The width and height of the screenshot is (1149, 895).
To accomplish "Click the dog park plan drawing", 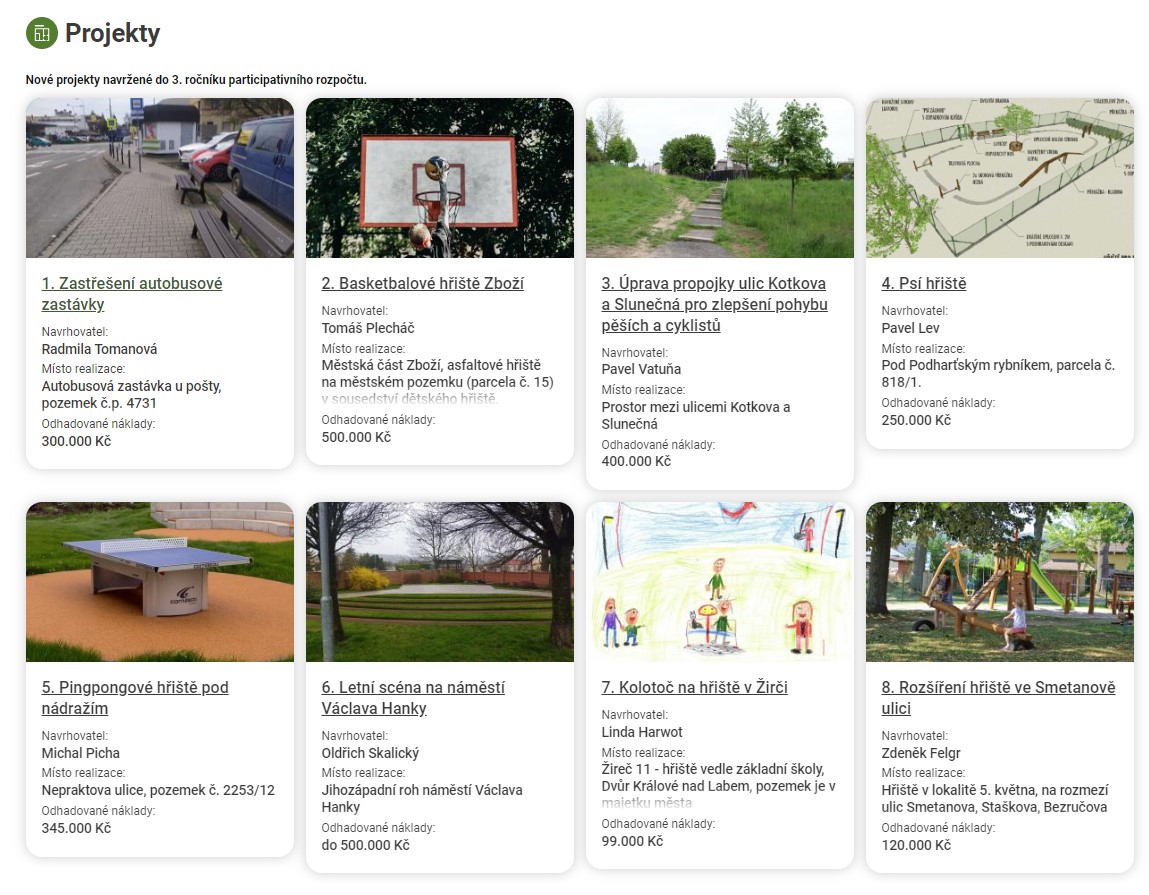I will point(1000,177).
